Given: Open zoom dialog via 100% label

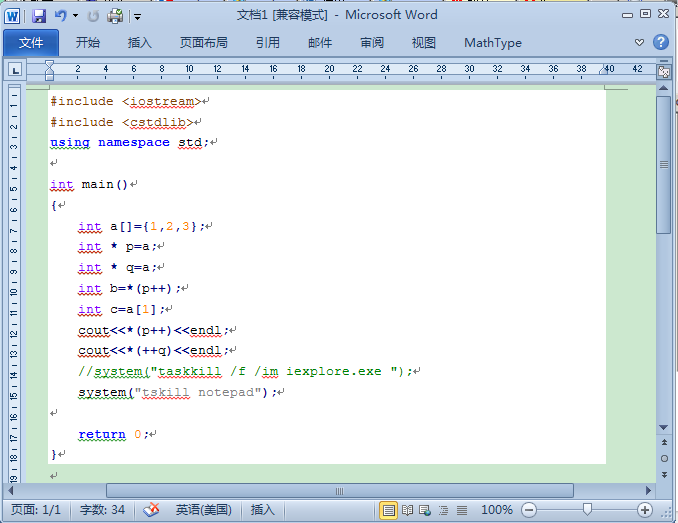Looking at the screenshot, I should pos(496,510).
